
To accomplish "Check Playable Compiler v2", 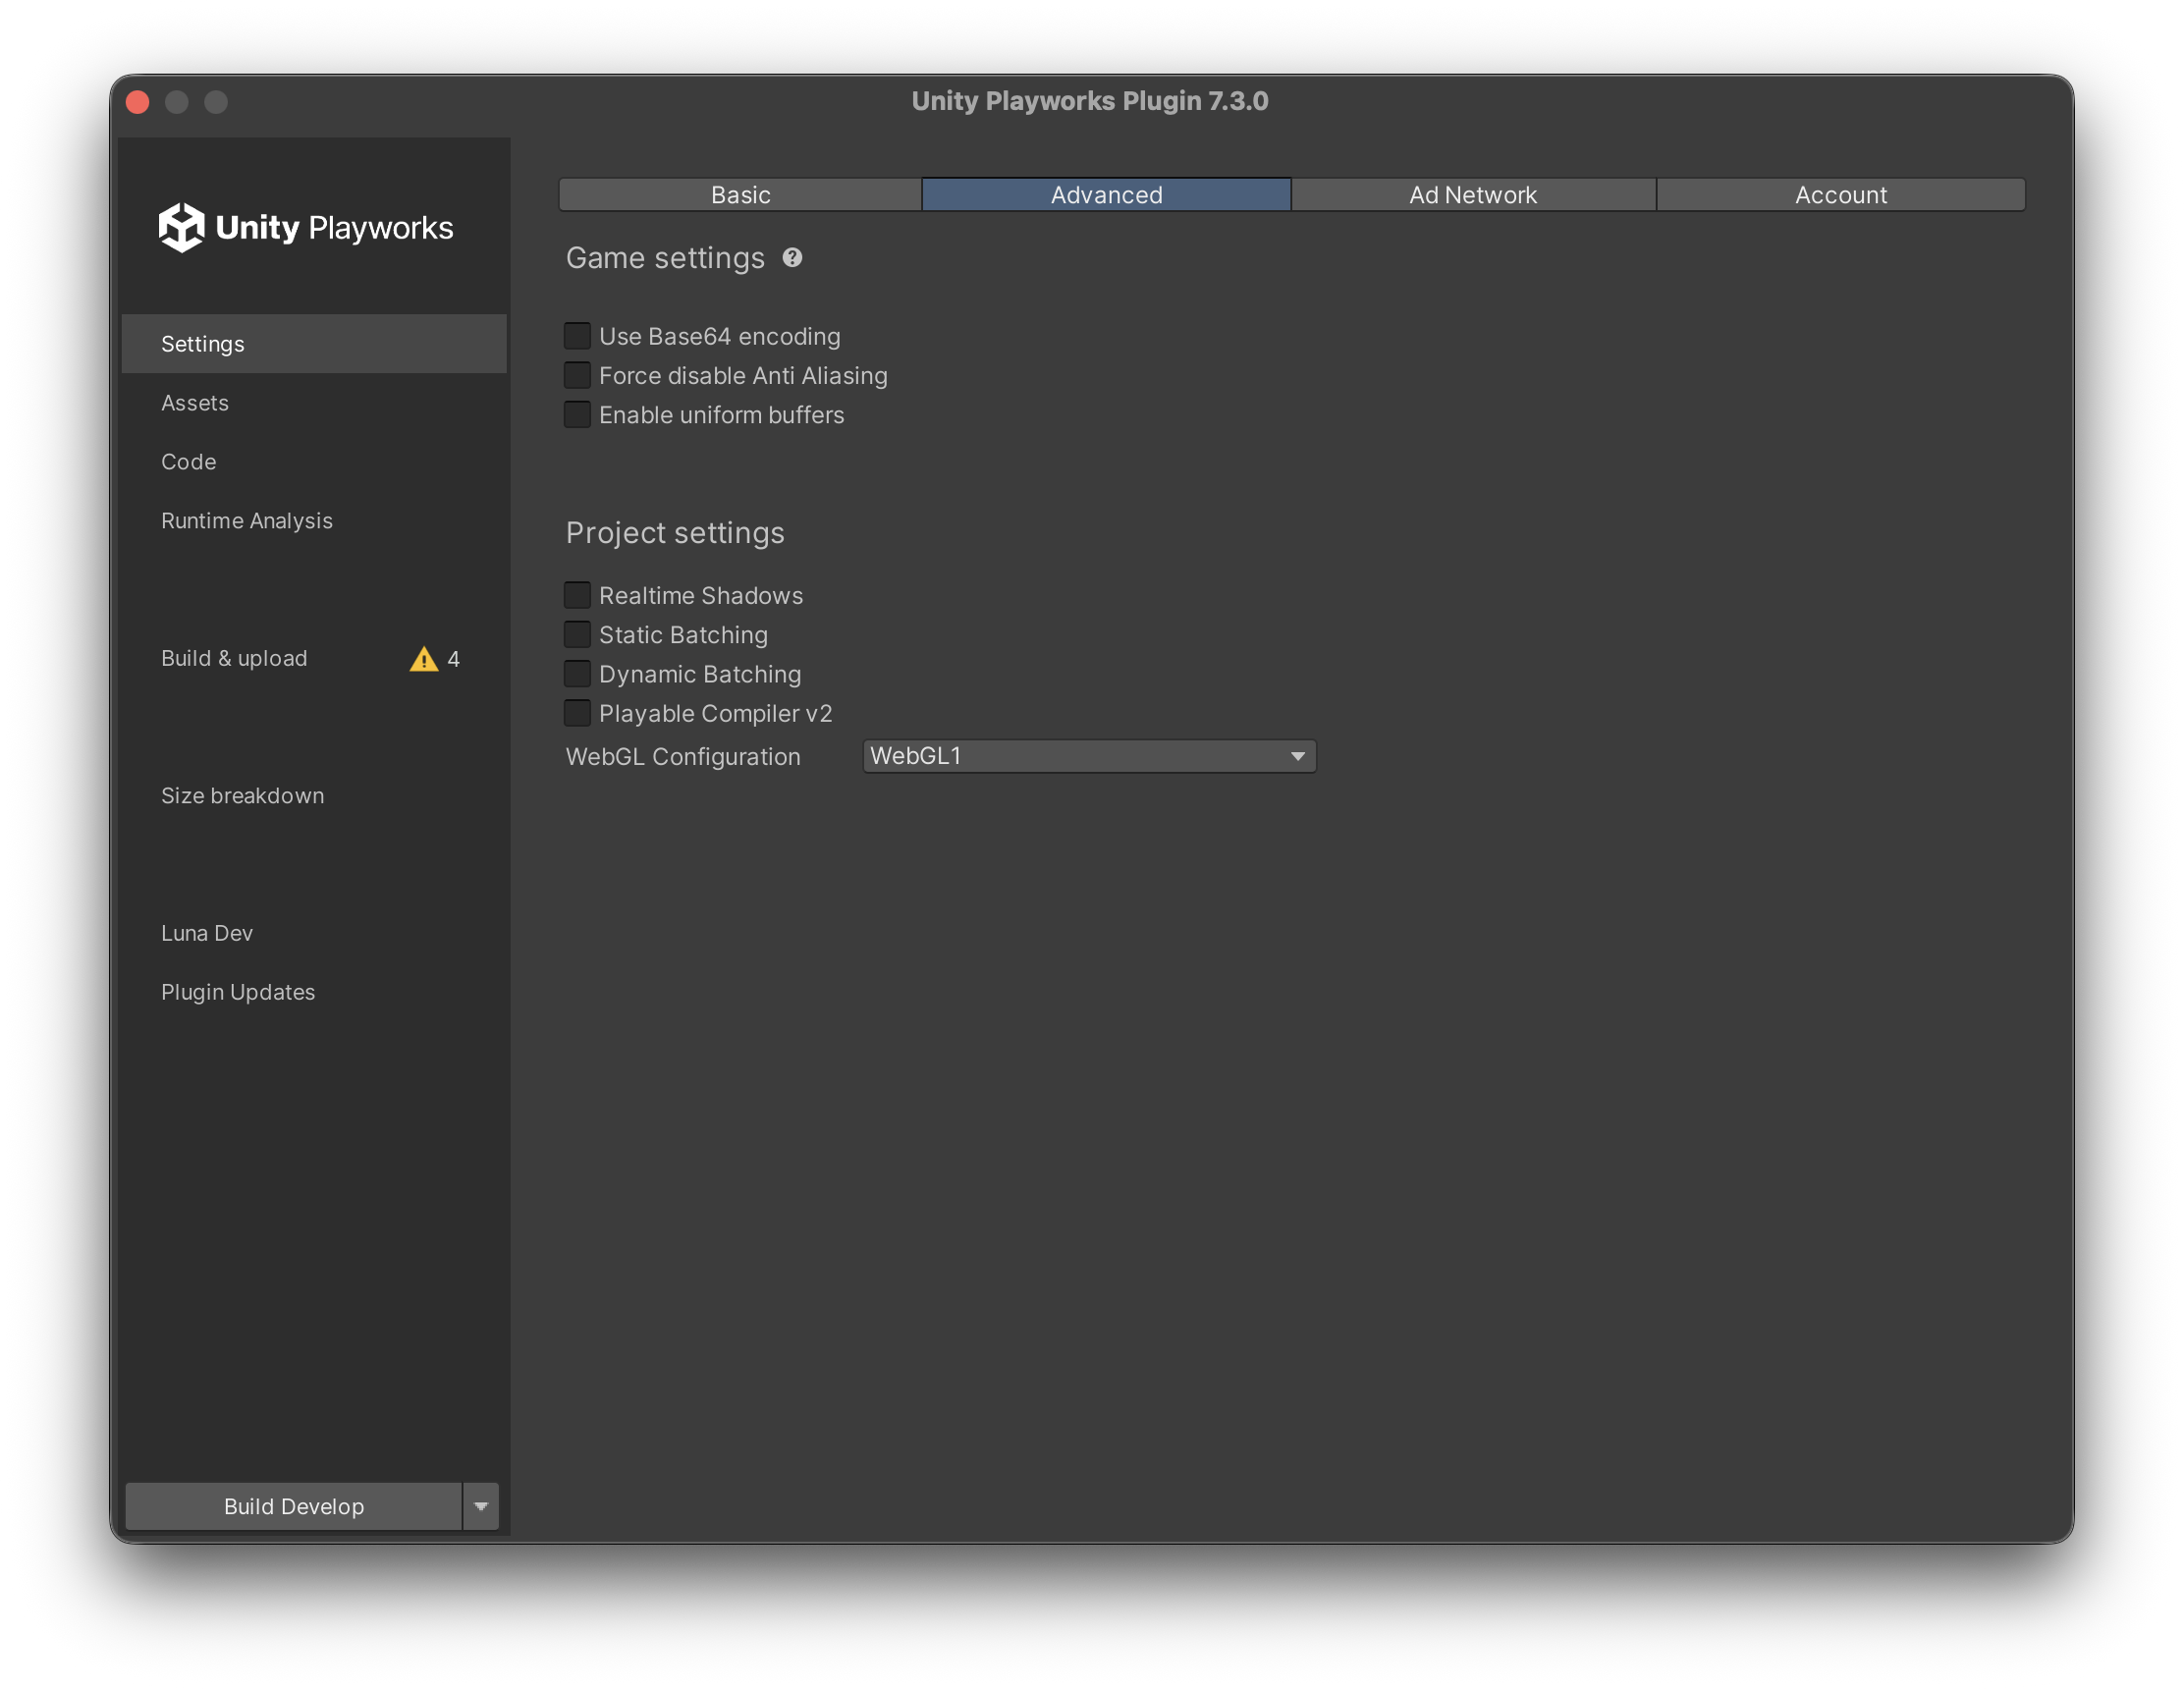I will click(577, 714).
